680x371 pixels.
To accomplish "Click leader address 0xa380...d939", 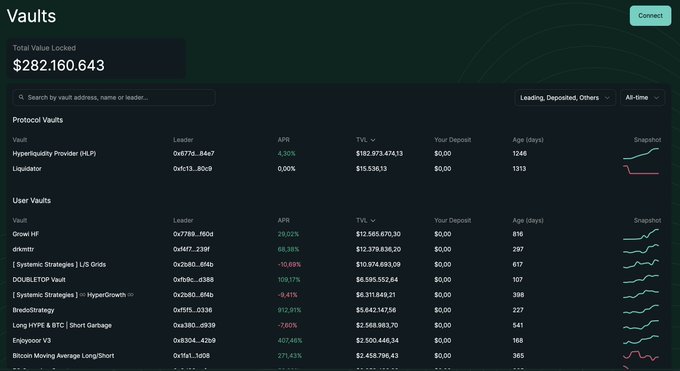I will (194, 325).
